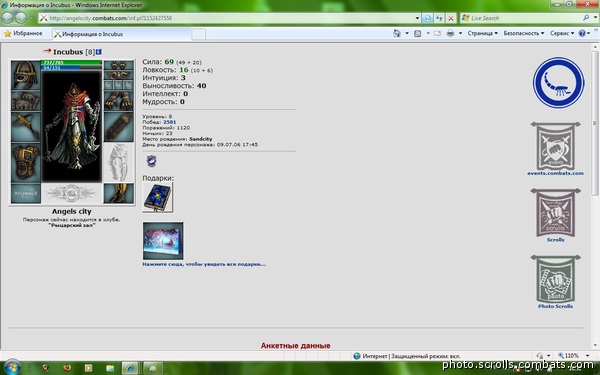Screen dimensions: 600x375
Task: Click the events.combats.com banner icon
Action: pos(555,146)
